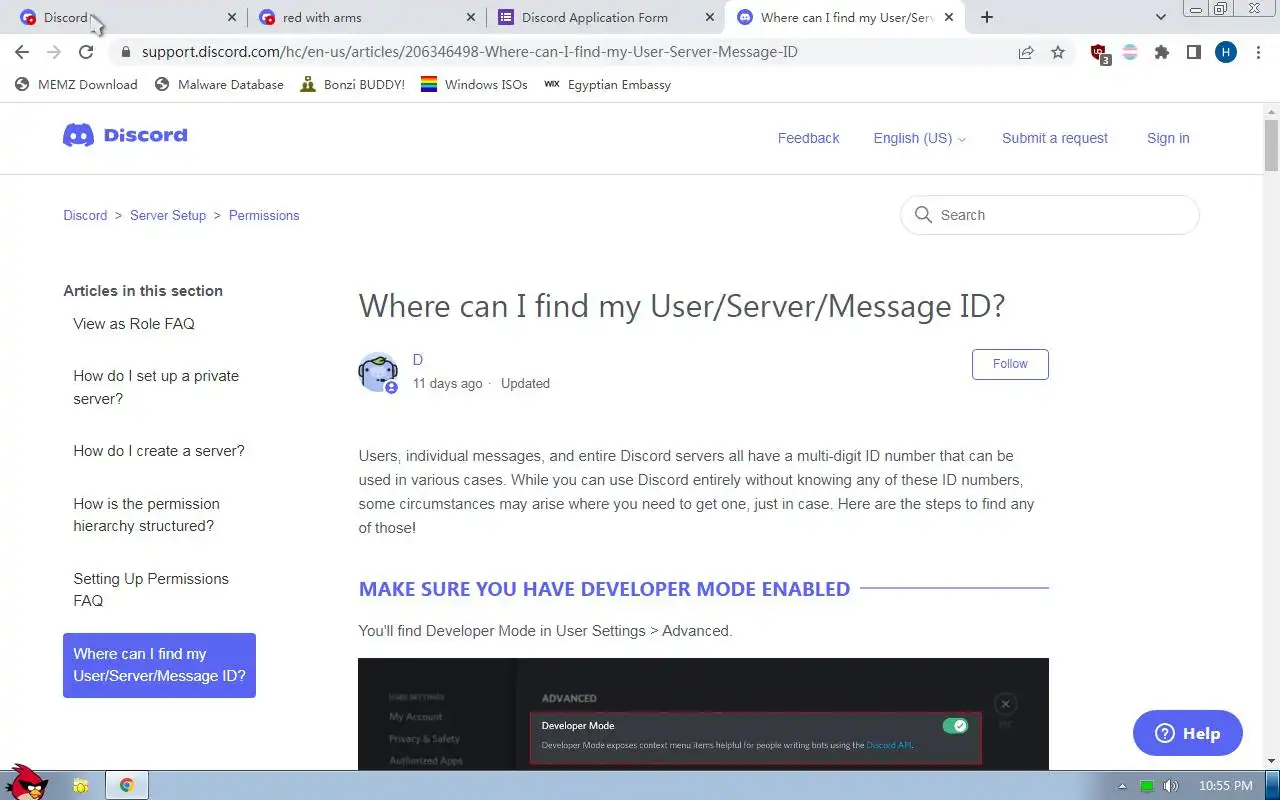This screenshot has width=1280, height=800.
Task: Open the Chrome icon in taskbar
Action: point(127,785)
